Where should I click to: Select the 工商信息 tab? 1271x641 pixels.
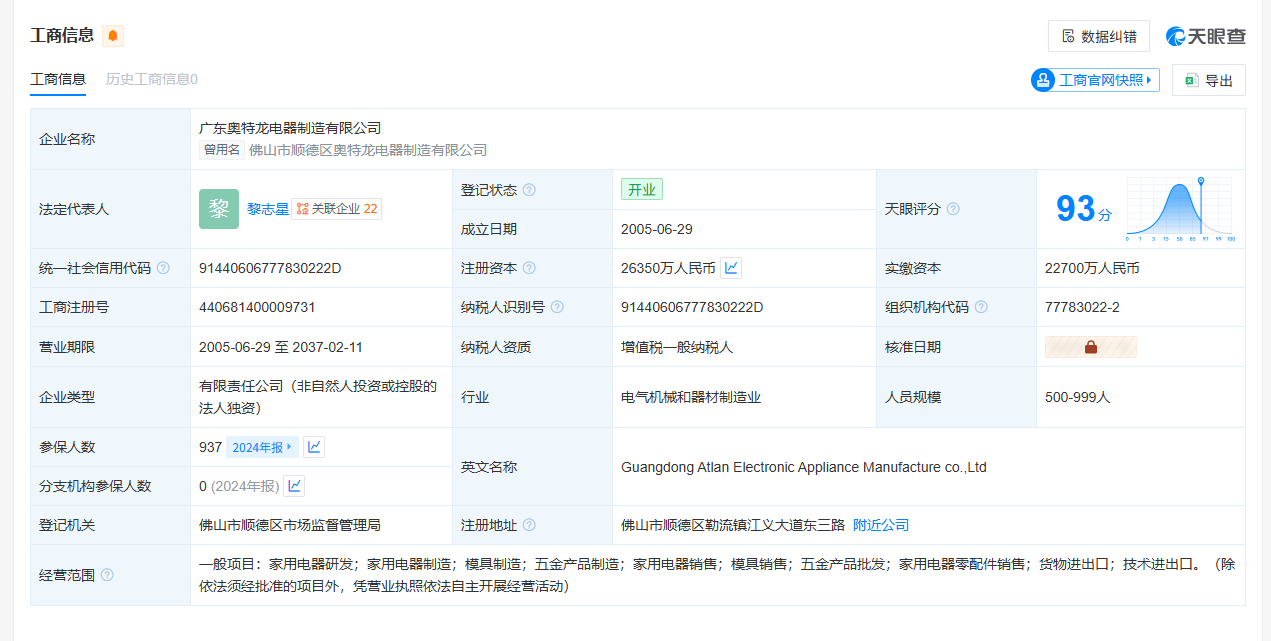[x=58, y=79]
